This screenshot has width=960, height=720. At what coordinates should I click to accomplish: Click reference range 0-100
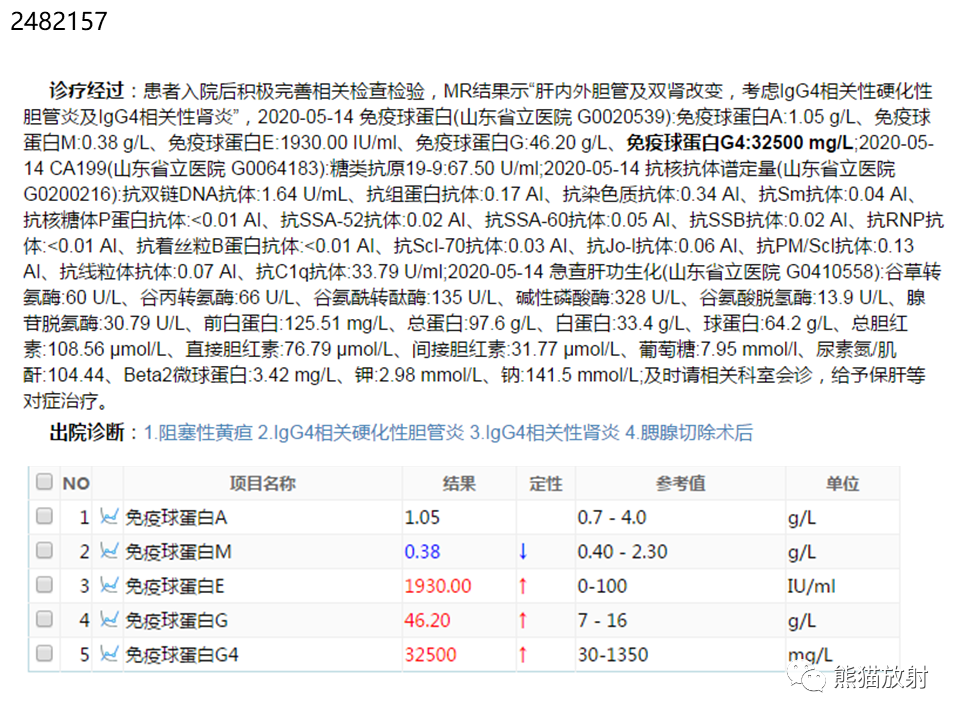tap(602, 586)
